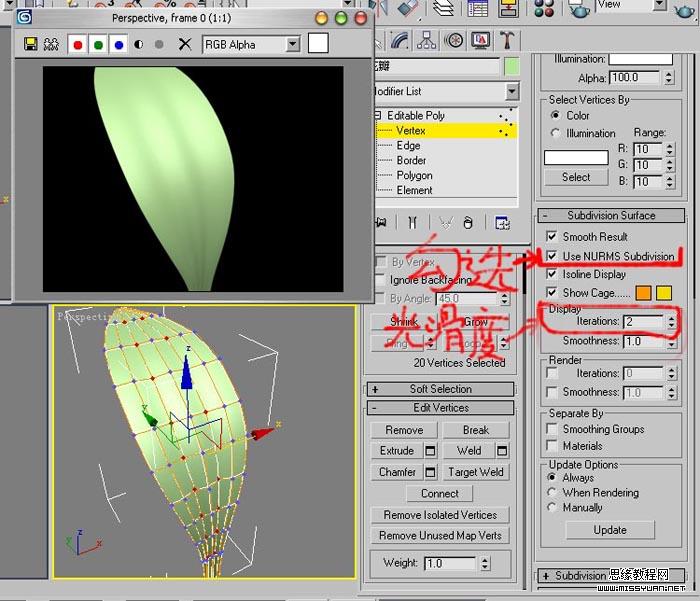Open Material Editor colored spheres icon
This screenshot has height=601, width=700.
tap(544, 8)
